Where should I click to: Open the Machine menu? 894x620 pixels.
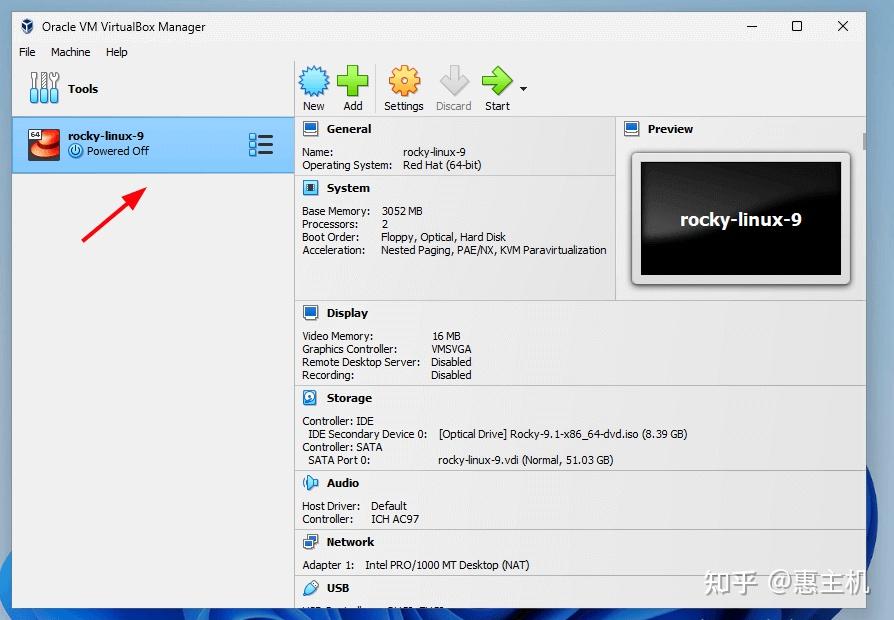[70, 52]
